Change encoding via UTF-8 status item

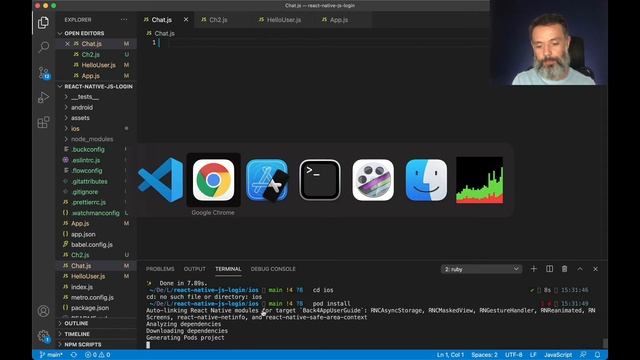point(513,355)
